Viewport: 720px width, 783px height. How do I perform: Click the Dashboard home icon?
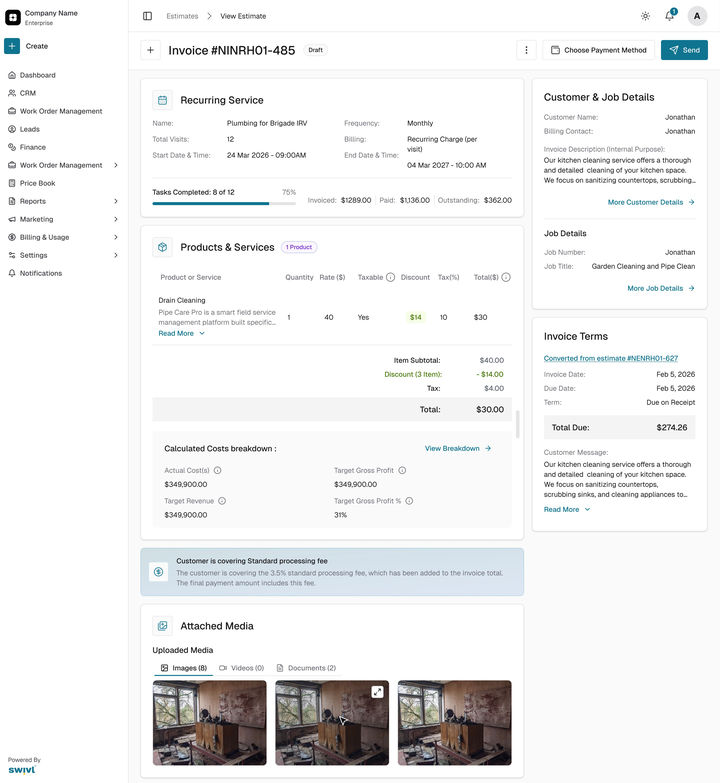pyautogui.click(x=12, y=75)
